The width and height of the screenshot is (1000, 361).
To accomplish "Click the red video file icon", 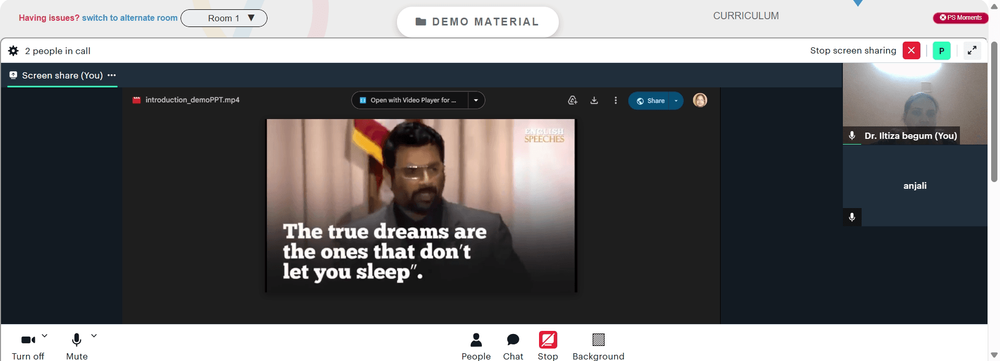I will click(136, 100).
